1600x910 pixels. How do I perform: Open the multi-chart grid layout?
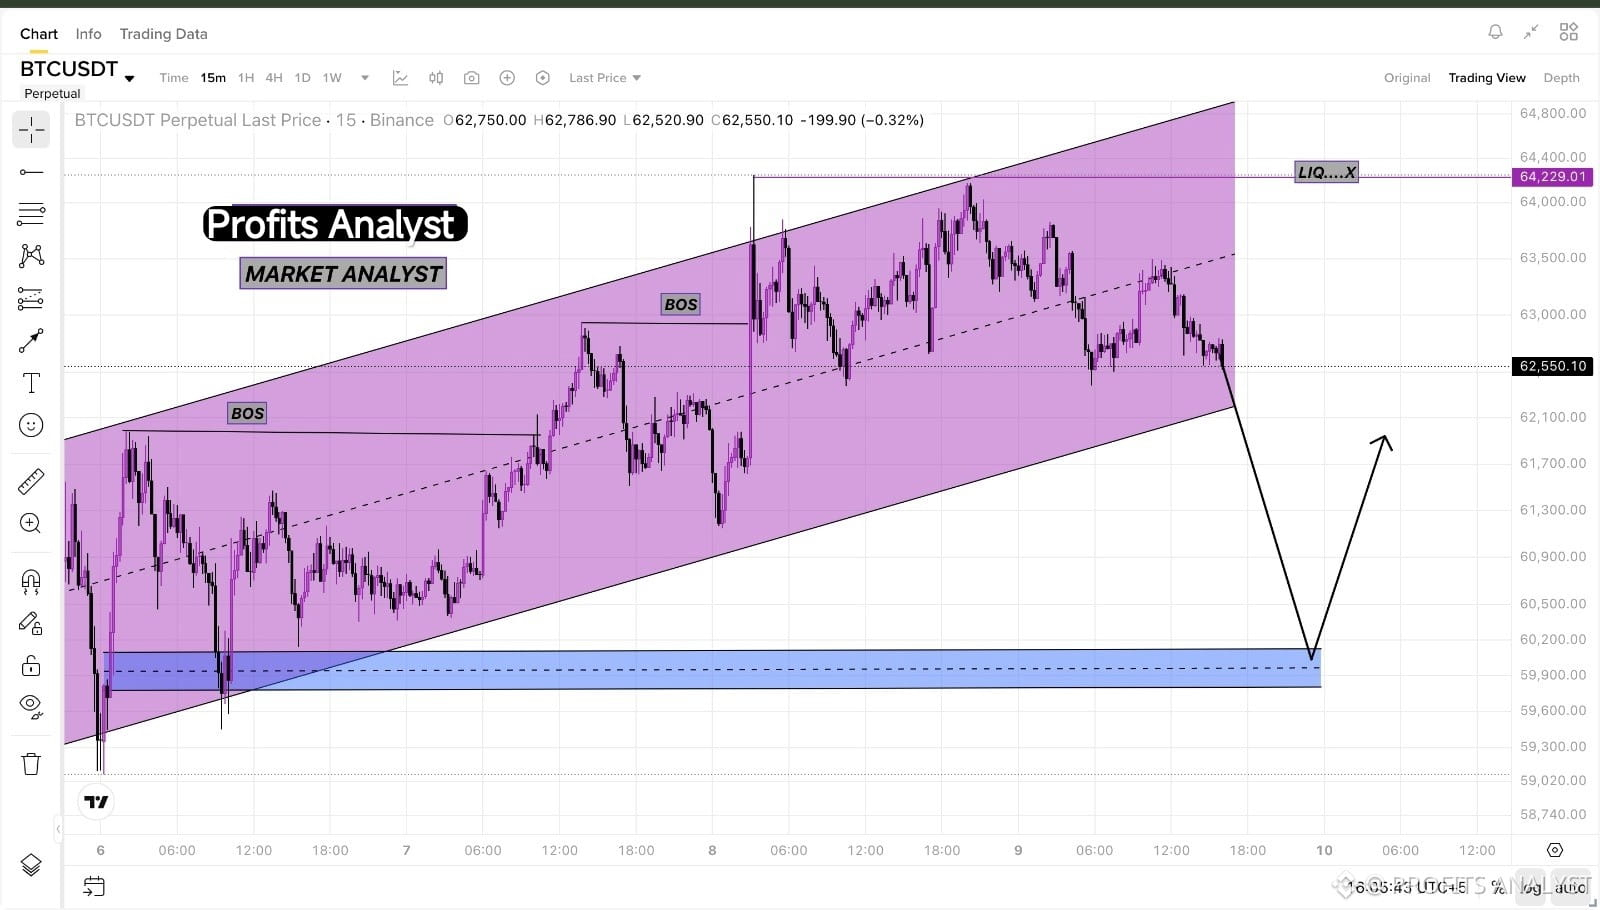coord(1569,32)
